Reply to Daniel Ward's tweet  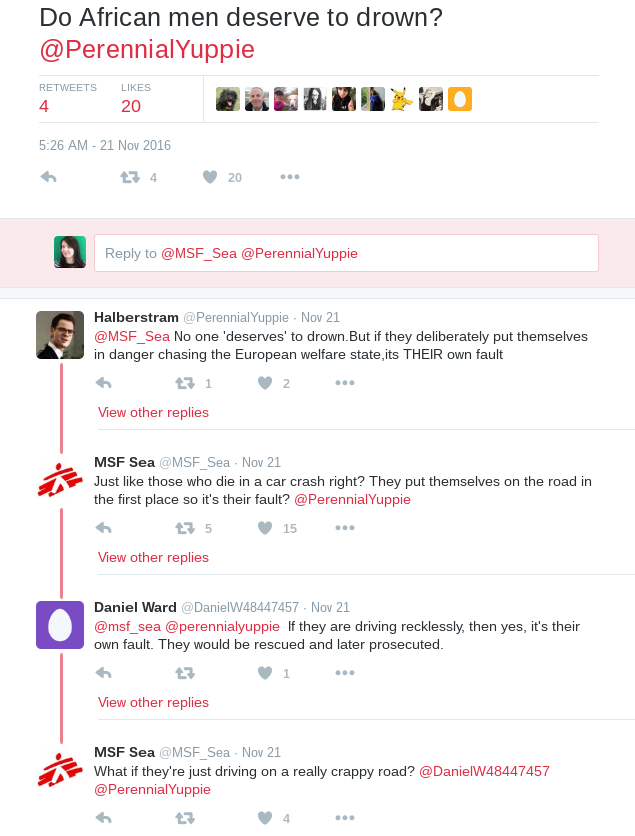103,673
